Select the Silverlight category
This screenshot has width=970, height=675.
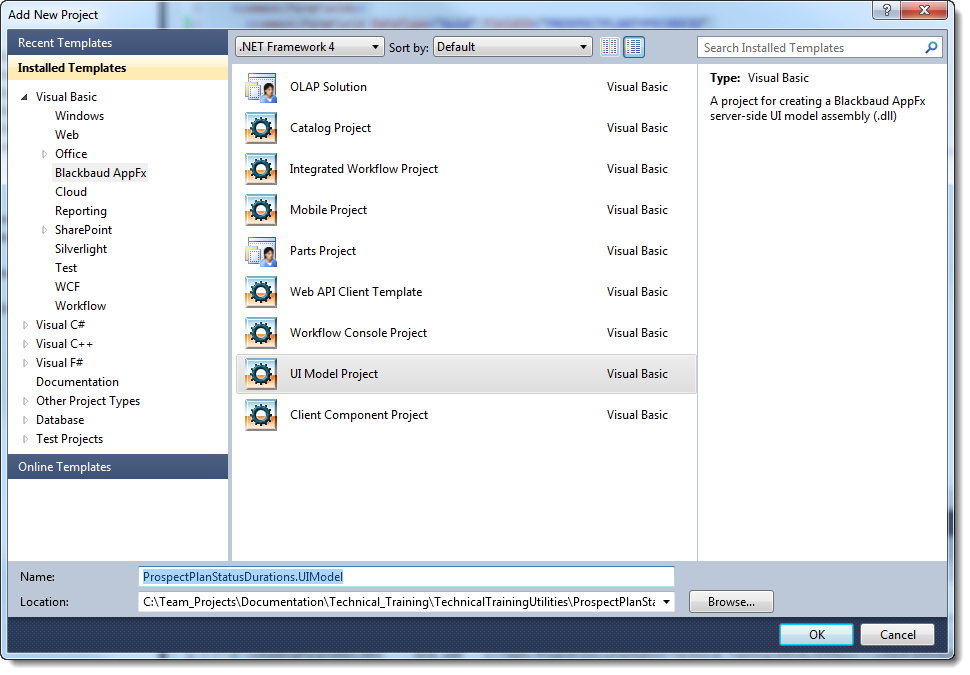click(80, 249)
